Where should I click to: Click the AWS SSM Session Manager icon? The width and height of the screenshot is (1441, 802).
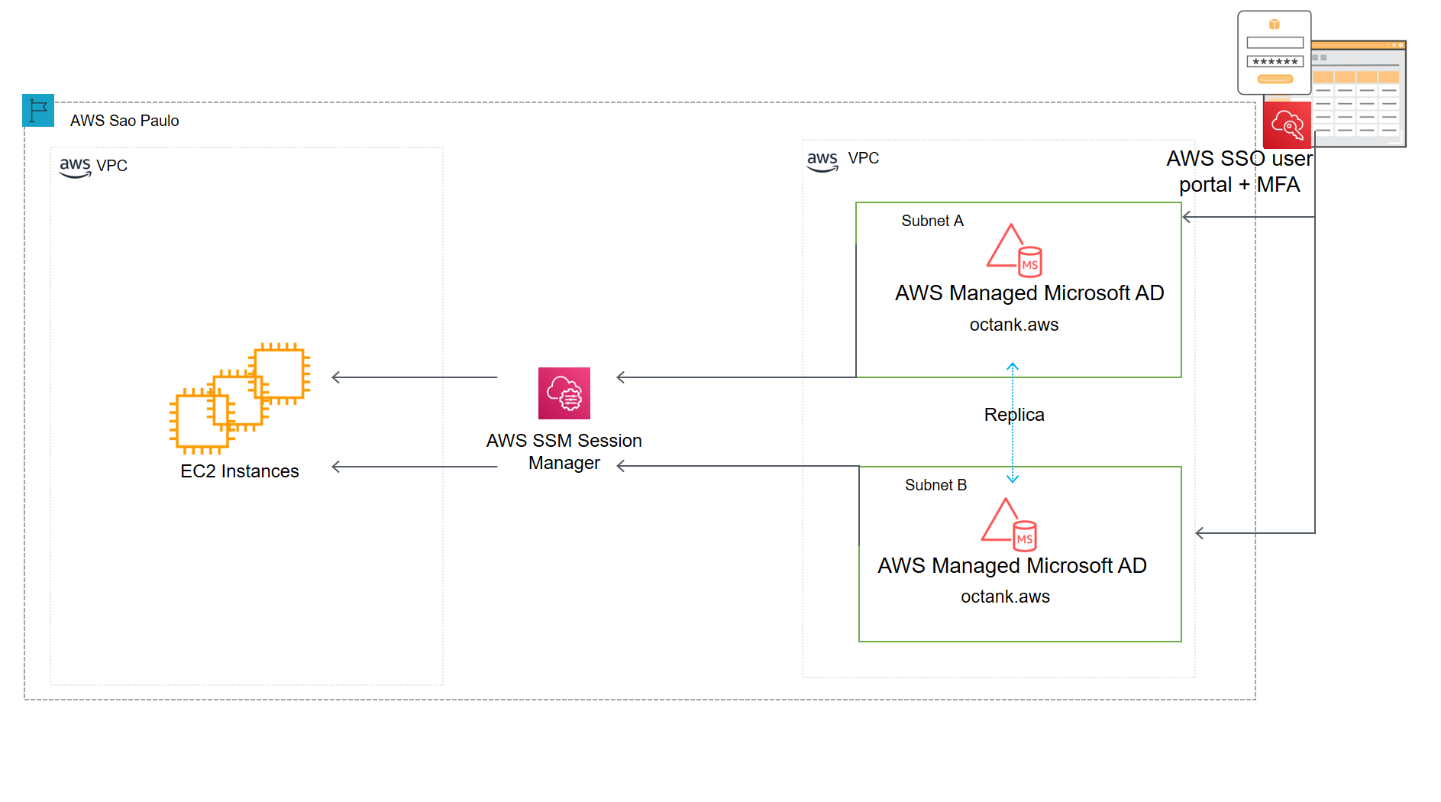click(x=564, y=393)
